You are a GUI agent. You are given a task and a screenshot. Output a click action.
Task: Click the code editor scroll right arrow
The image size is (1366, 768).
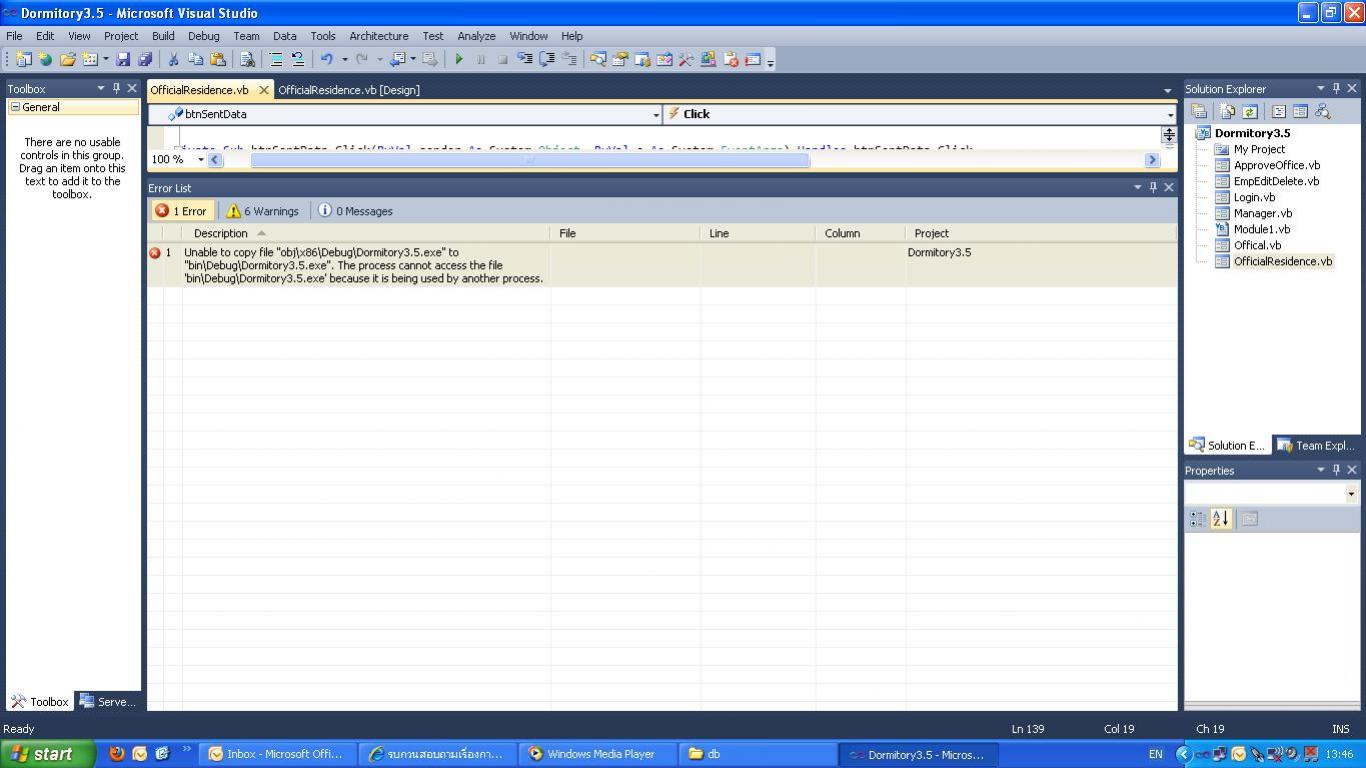pyautogui.click(x=1152, y=159)
